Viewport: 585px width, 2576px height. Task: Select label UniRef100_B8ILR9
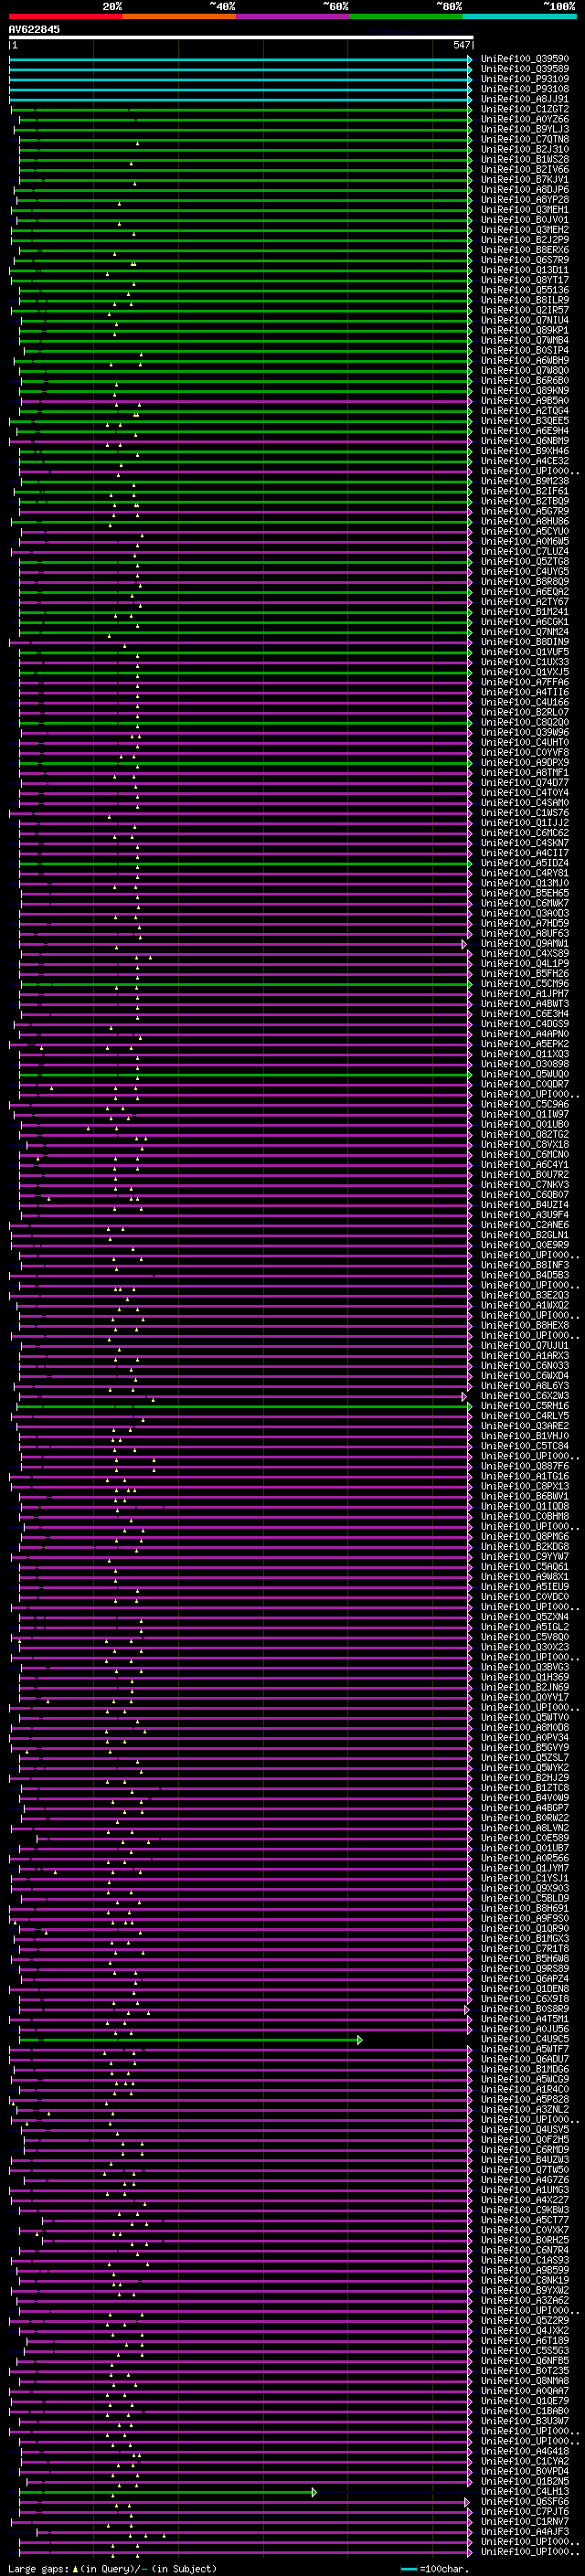click(524, 300)
